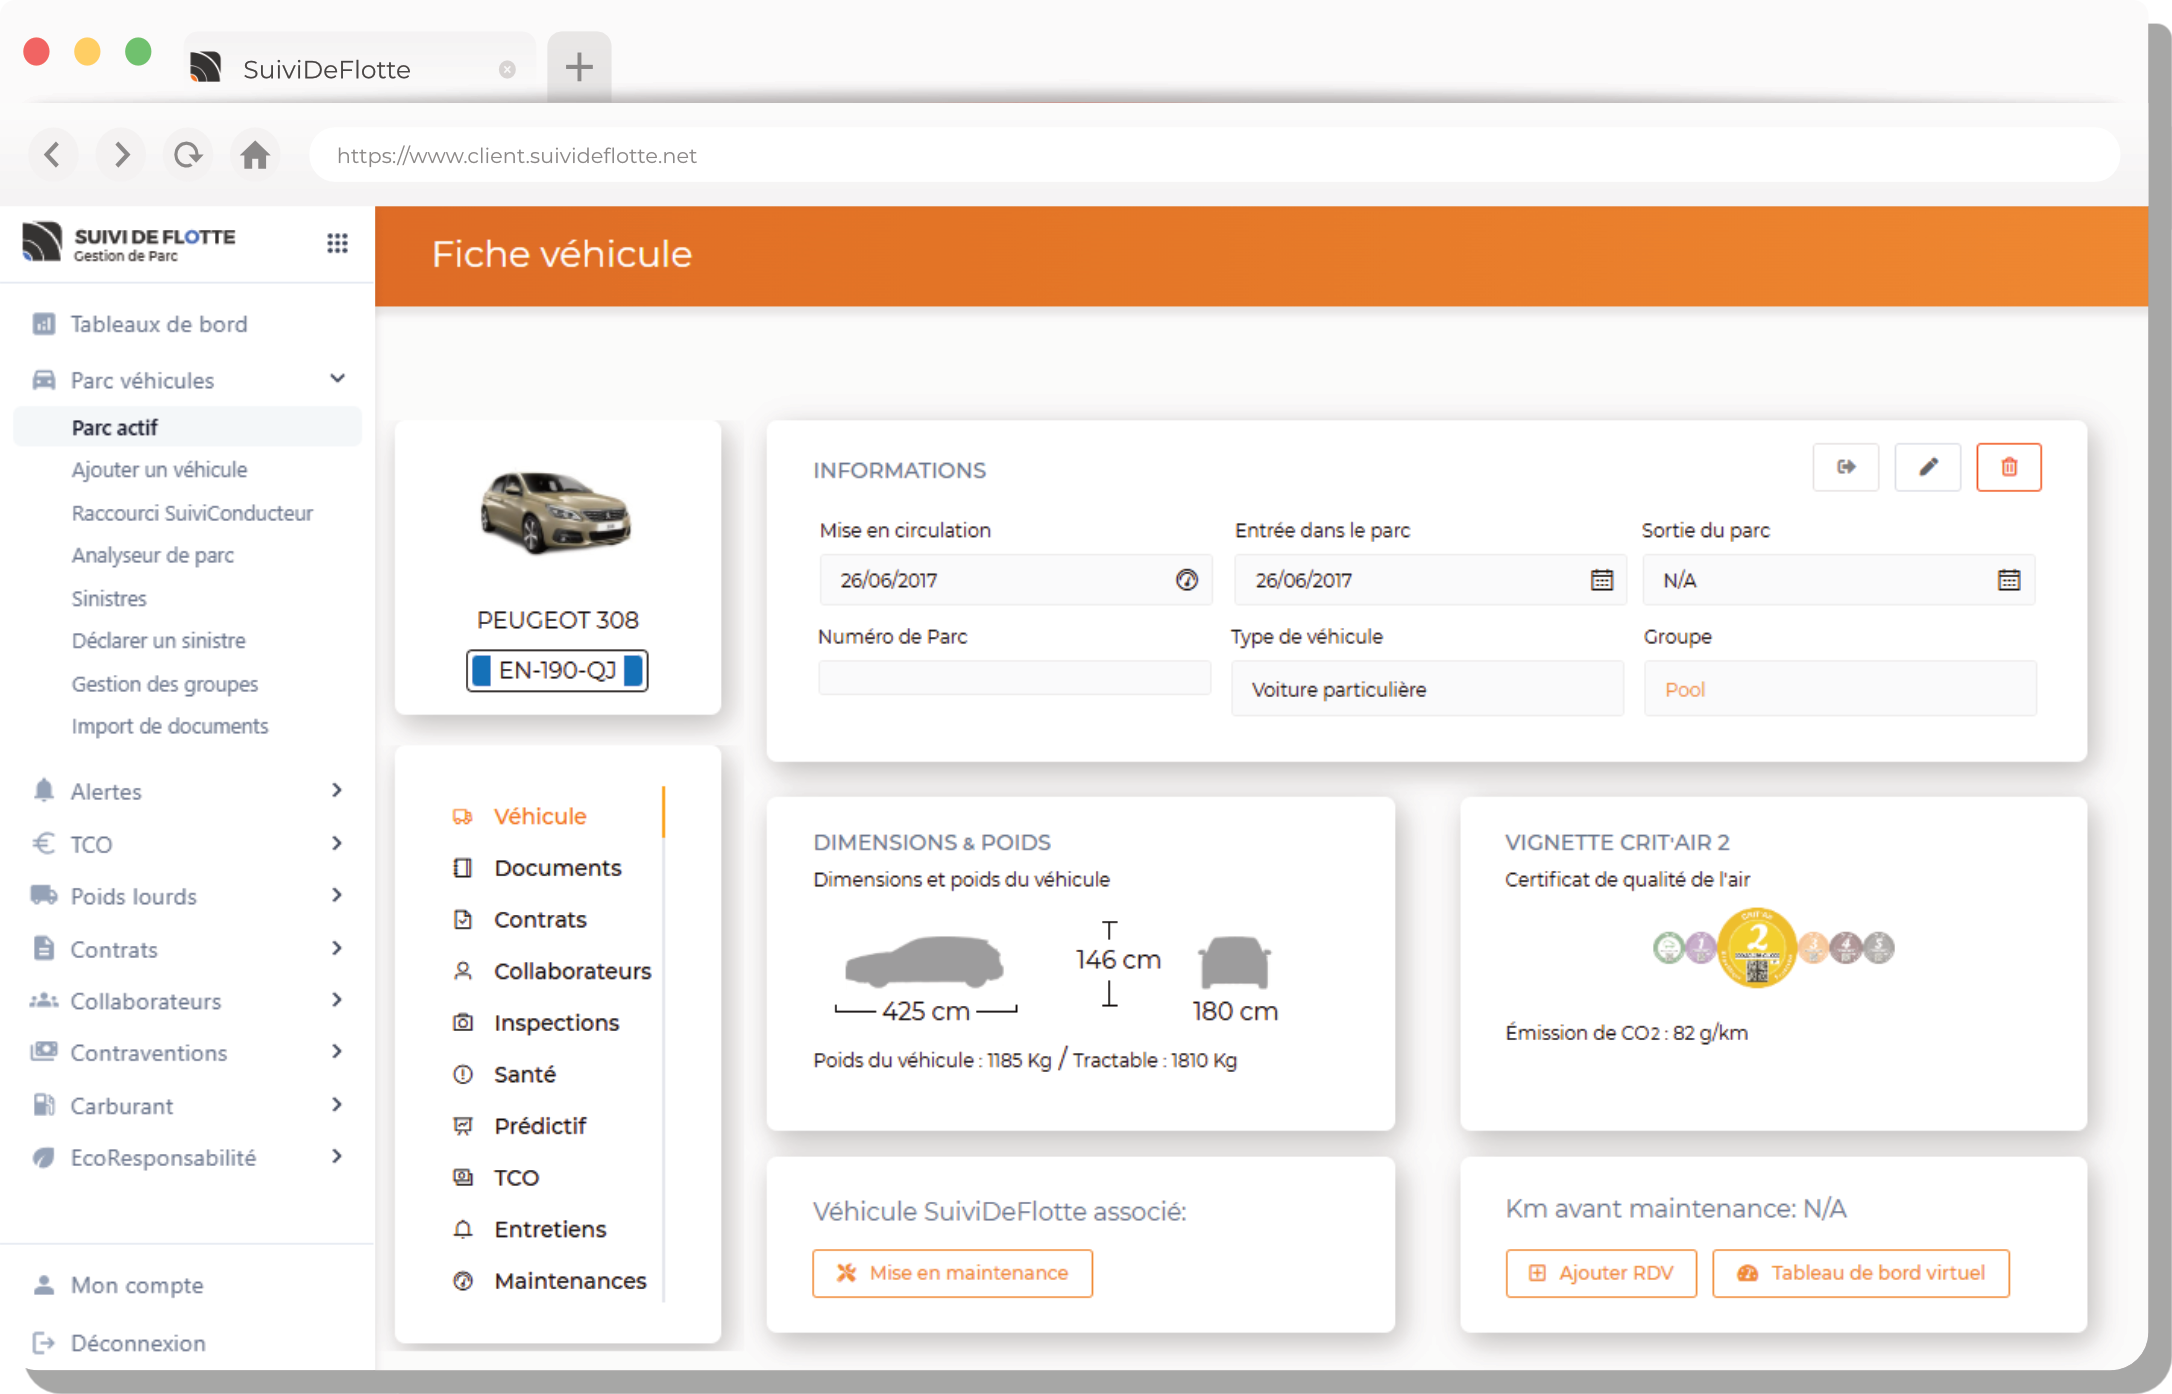2172x1394 pixels.
Task: Open the apps grid icon beside logo
Action: point(337,243)
